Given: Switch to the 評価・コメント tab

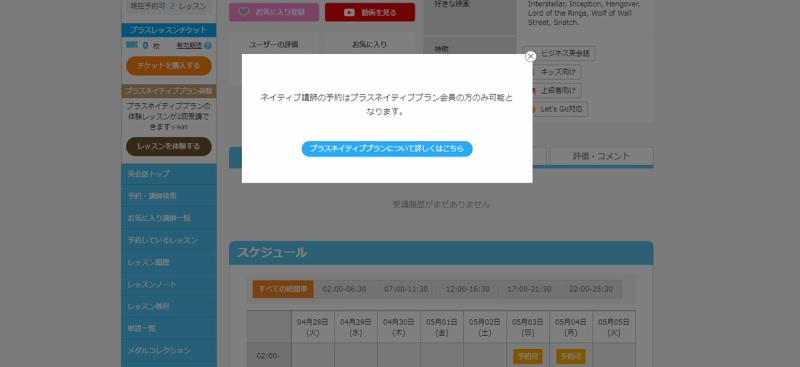Looking at the screenshot, I should click(x=602, y=156).
